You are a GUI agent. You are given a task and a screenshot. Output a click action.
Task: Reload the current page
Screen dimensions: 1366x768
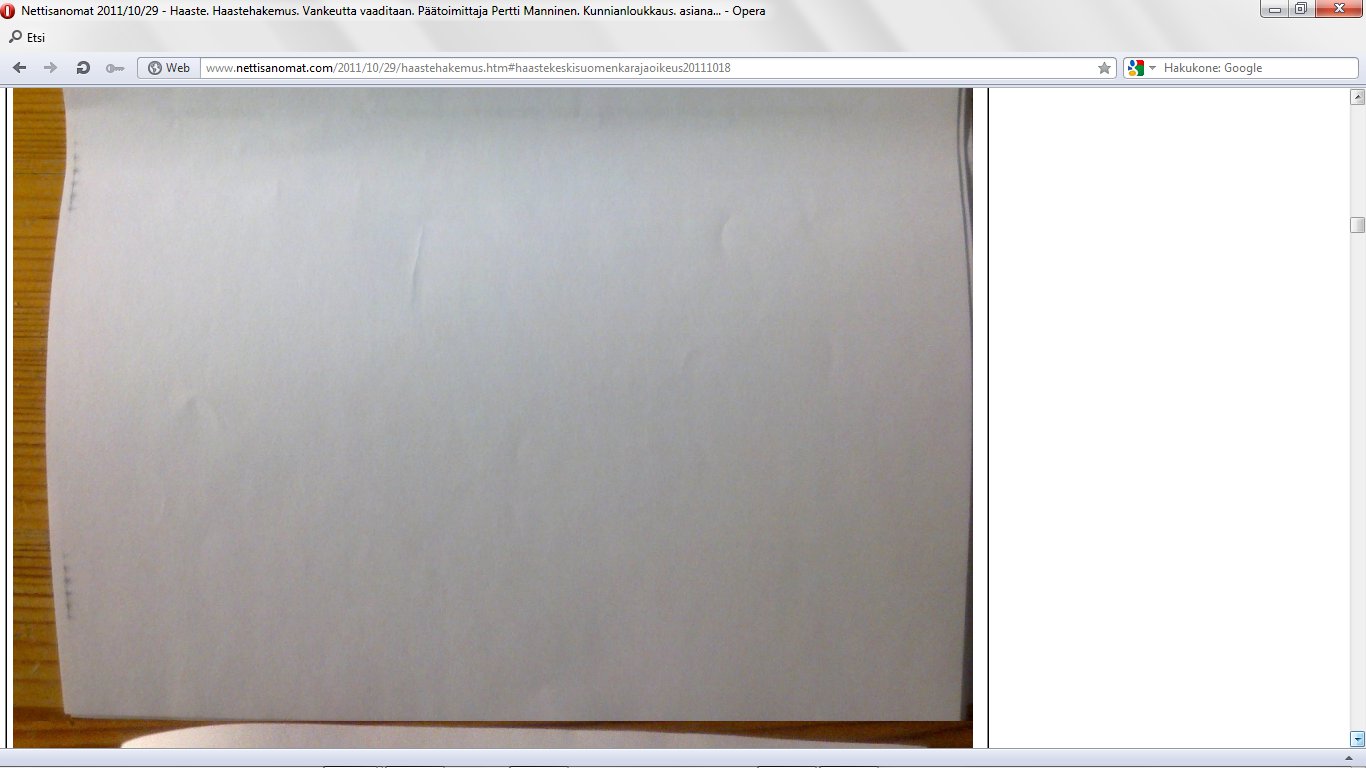coord(83,68)
